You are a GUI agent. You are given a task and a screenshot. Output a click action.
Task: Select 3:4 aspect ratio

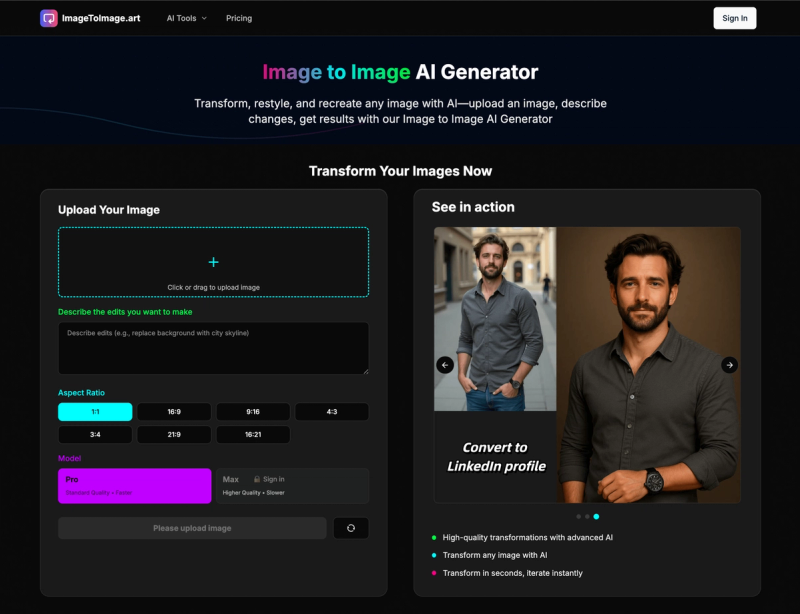pyautogui.click(x=95, y=434)
